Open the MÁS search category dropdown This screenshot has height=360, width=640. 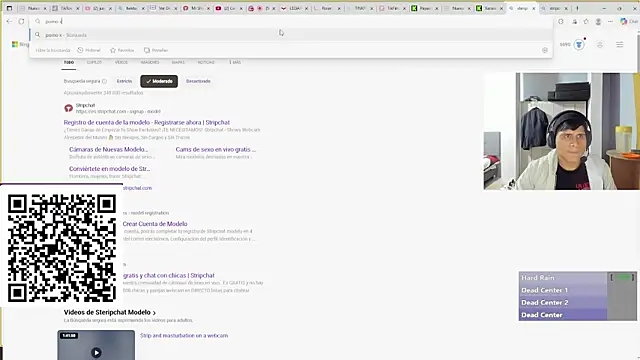235,62
